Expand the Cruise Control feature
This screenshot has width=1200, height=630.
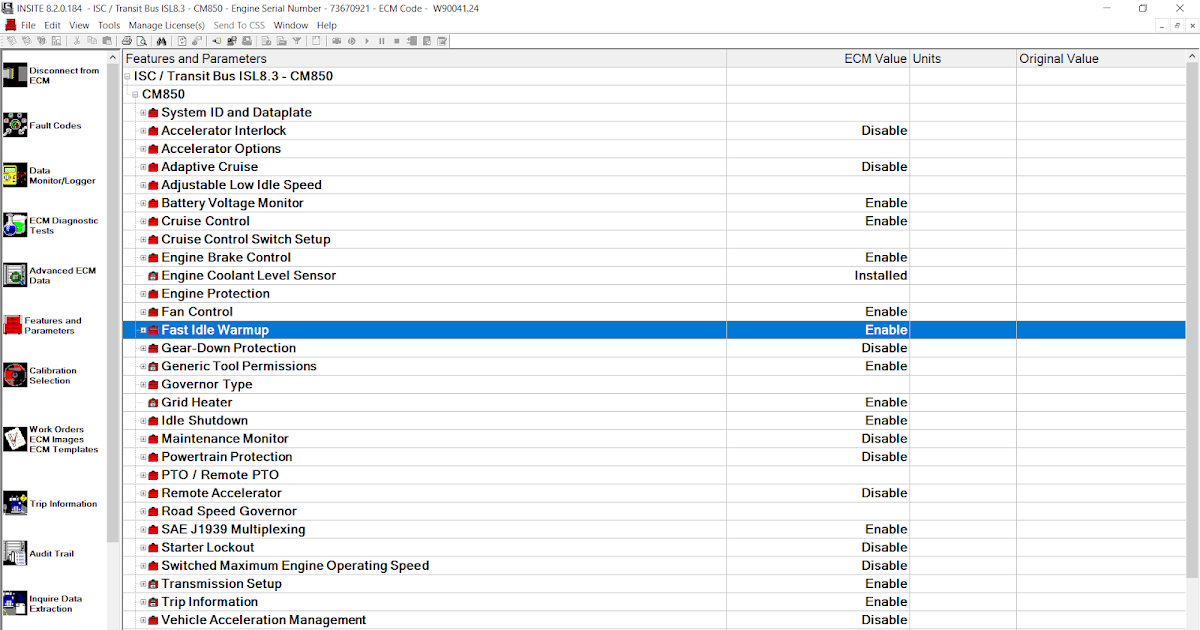click(143, 221)
